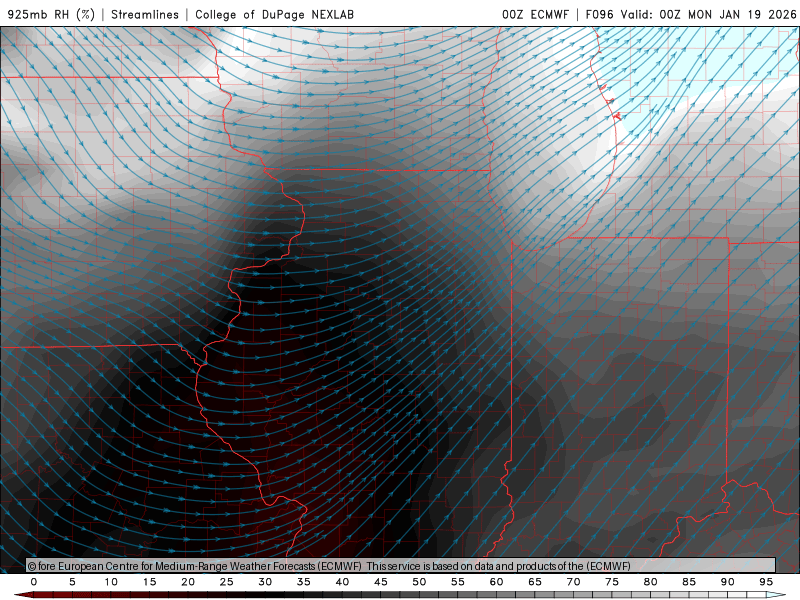
Task: Click the colorbar label "5"
Action: 72,582
